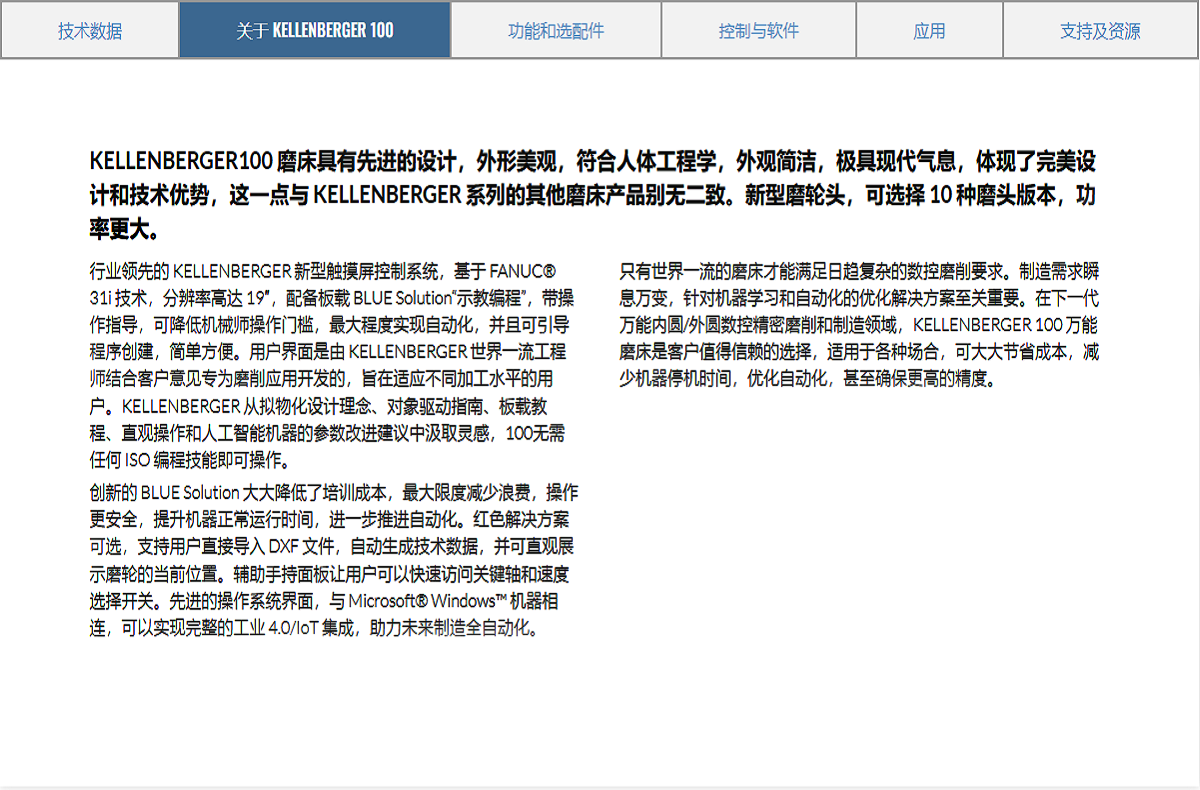Select the 关于 KELLENBERGER 100 tab

315,31
